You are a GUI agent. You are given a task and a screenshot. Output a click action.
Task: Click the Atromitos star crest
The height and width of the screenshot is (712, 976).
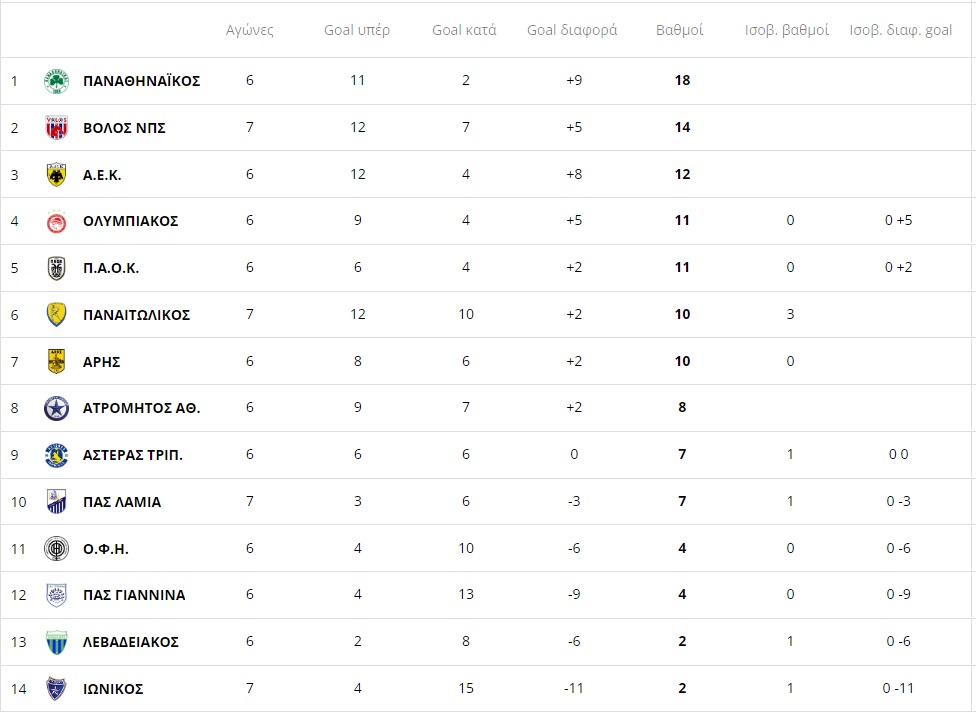coord(57,408)
